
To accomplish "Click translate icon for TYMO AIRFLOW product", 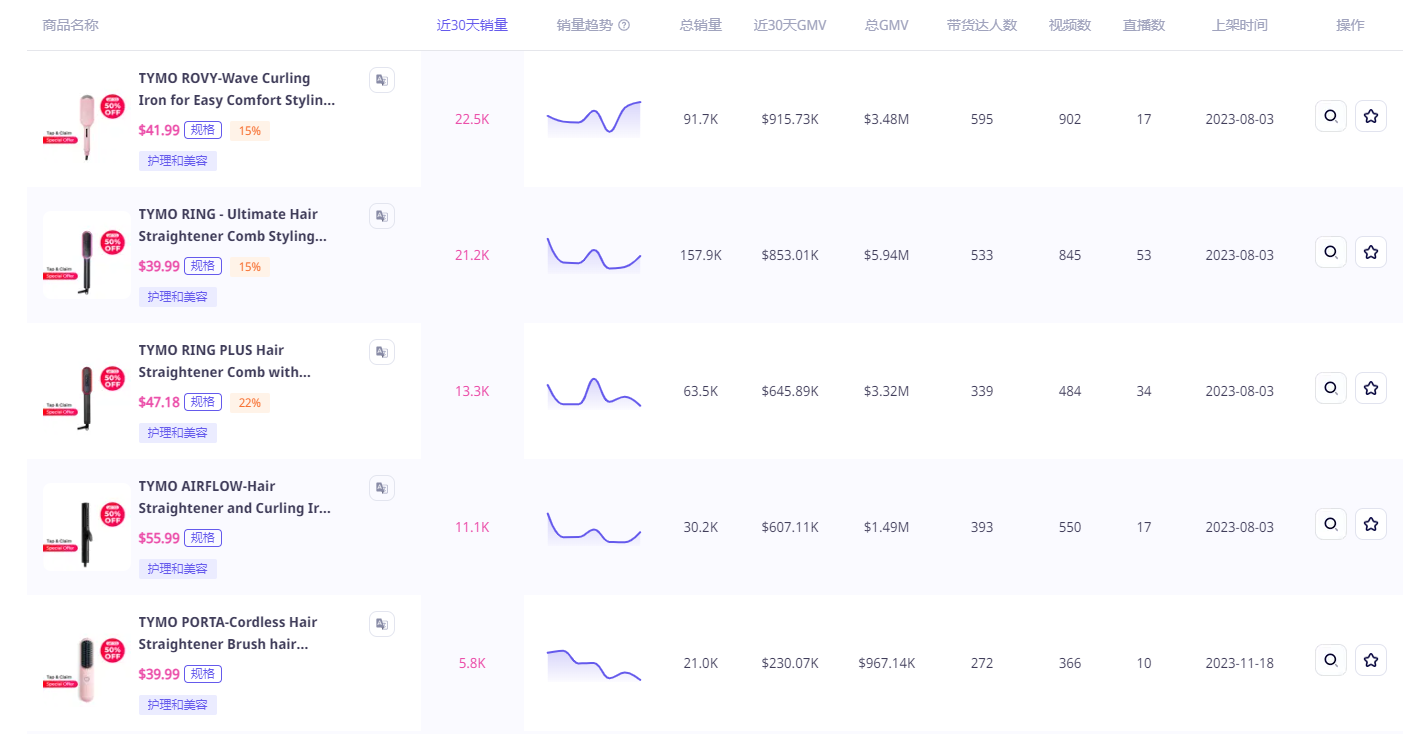I will 381,488.
